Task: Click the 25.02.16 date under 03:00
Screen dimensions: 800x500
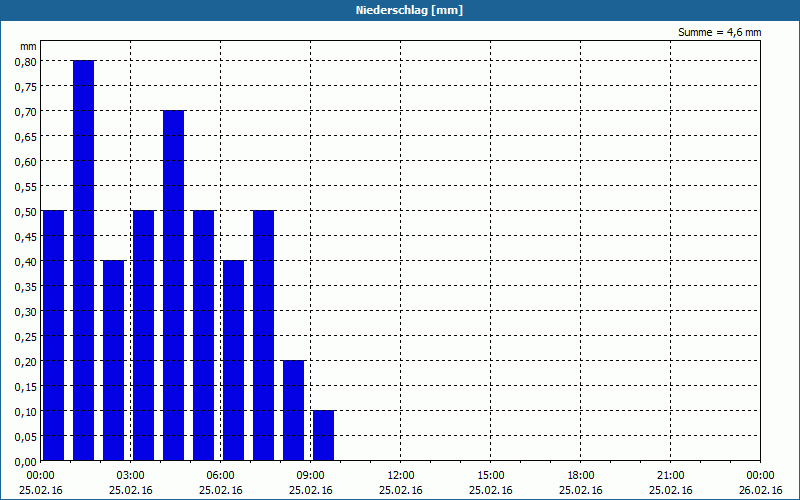Action: (x=131, y=490)
